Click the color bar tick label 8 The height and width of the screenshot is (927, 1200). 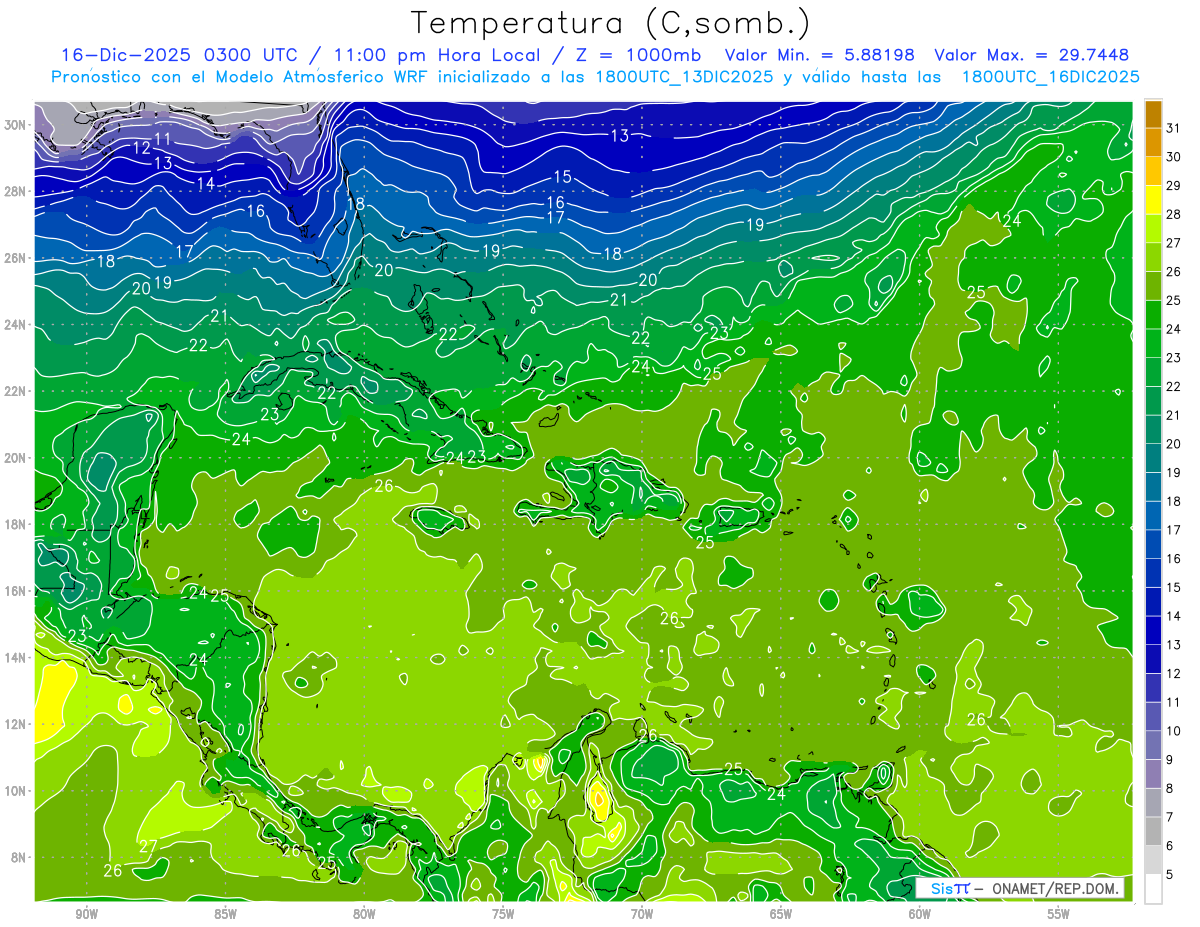click(x=1170, y=789)
